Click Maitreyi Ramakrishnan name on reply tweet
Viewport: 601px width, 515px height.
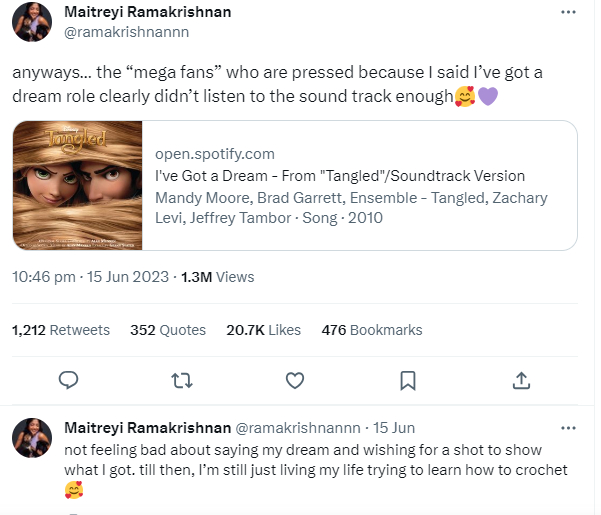[147, 428]
